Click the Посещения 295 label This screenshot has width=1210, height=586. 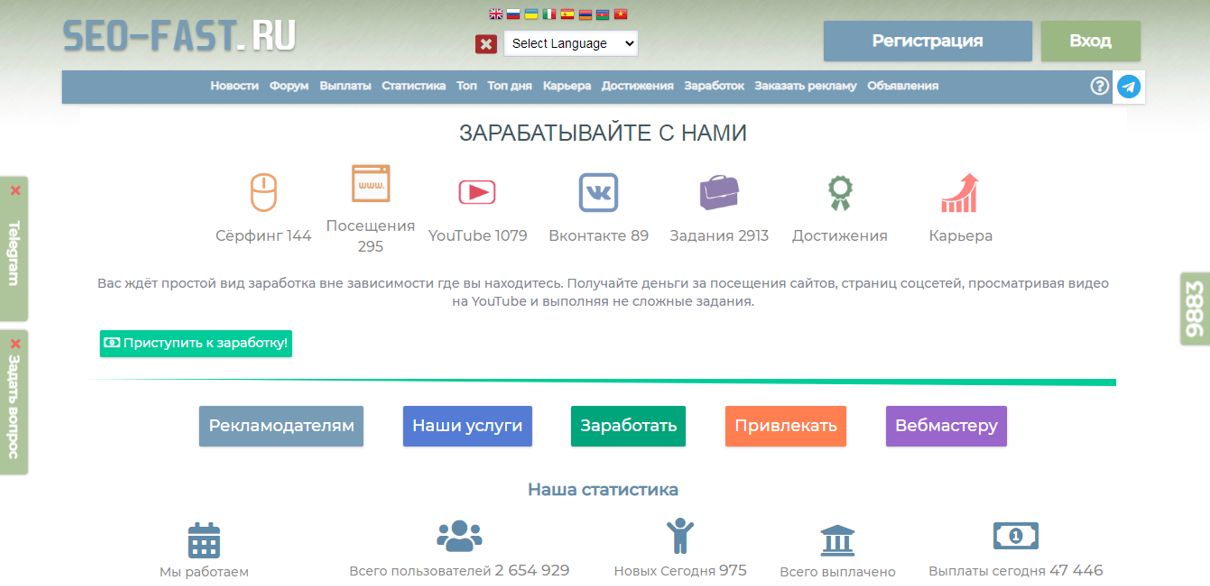tap(370, 236)
